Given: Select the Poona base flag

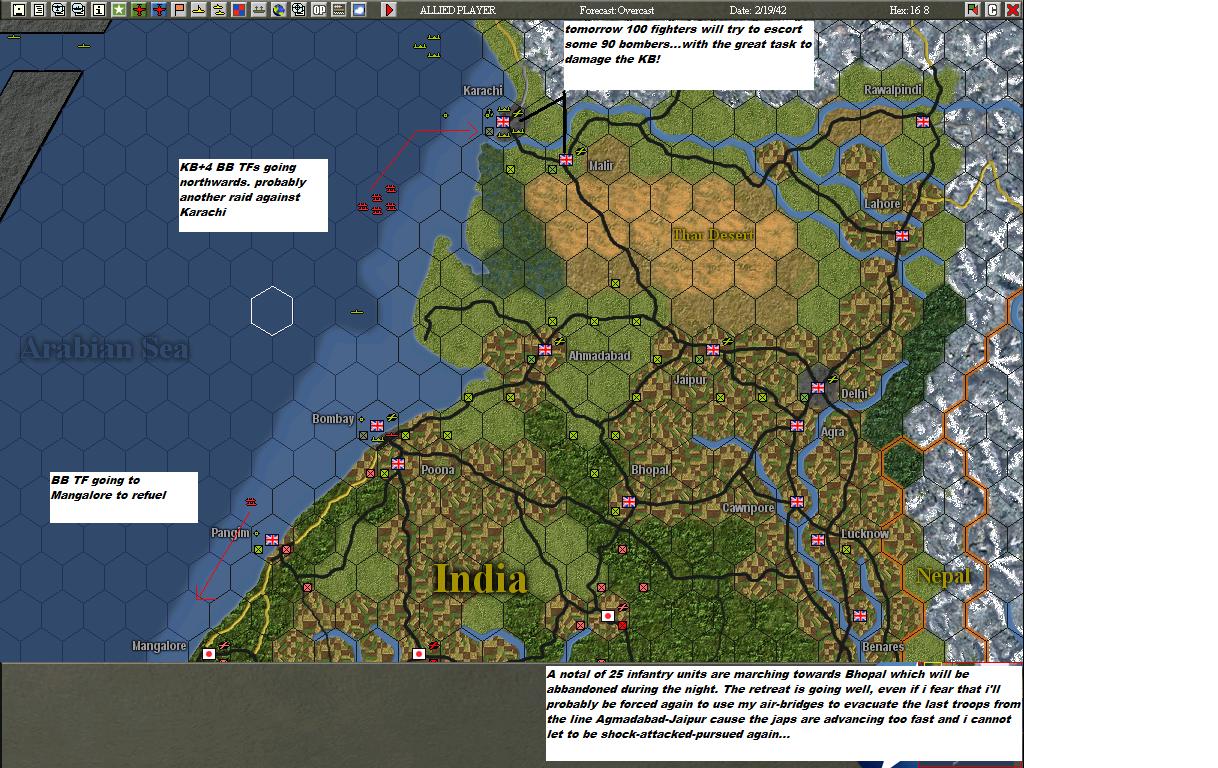Looking at the screenshot, I should pos(398,464).
